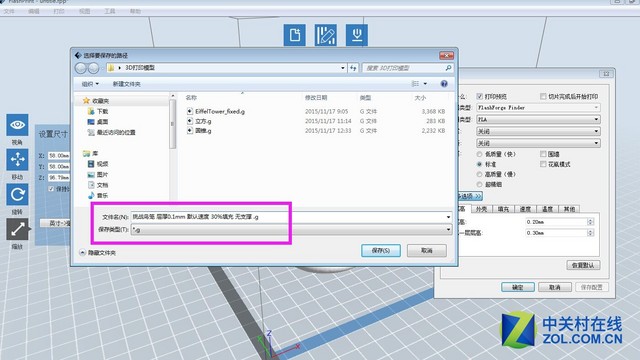
Task: Open the view mode dropdown arrow
Action: coord(425,84)
